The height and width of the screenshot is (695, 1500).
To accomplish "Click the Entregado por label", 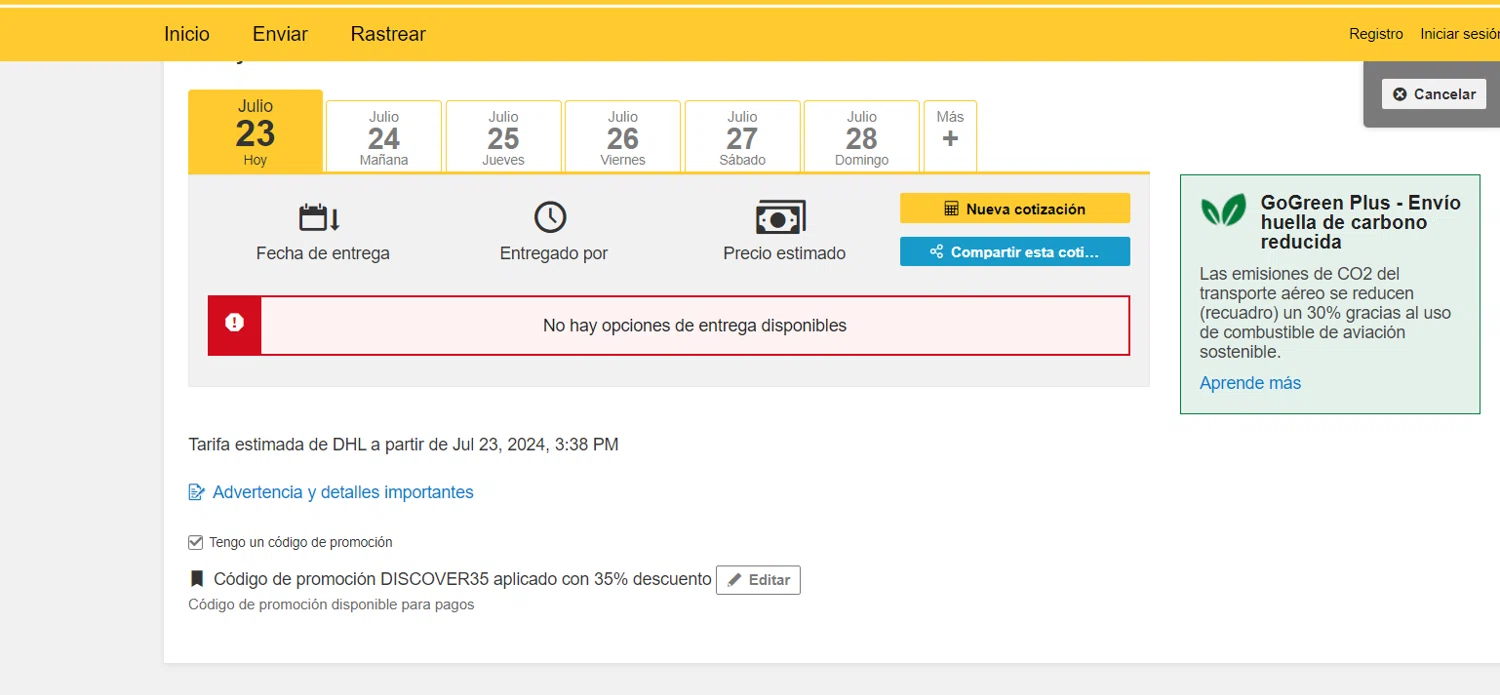I will click(554, 254).
